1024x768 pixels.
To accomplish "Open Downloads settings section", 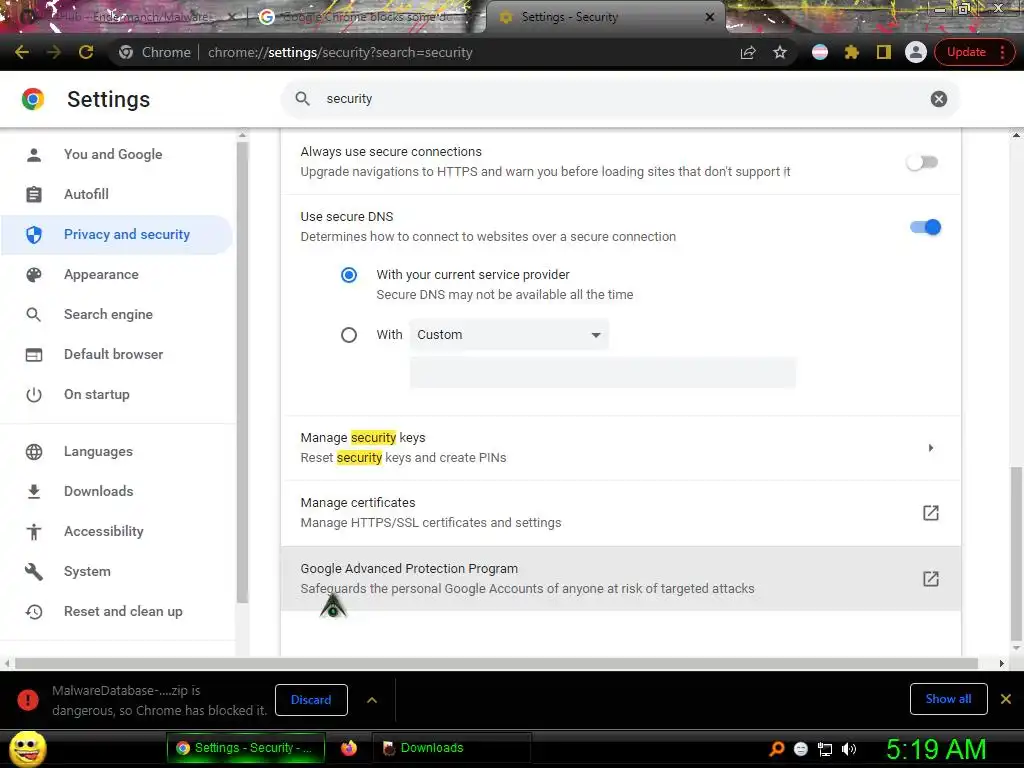I will coord(99,491).
